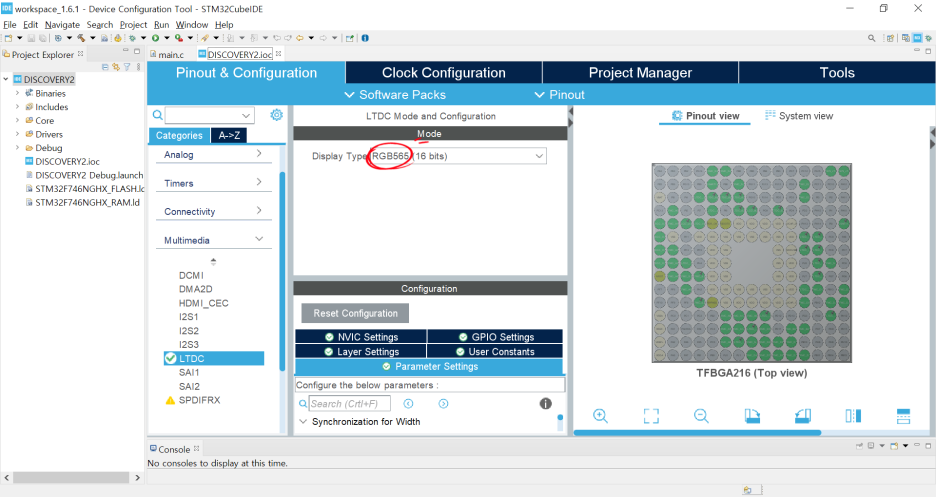Open the Project menu
This screenshot has width=936, height=497.
(x=133, y=24)
